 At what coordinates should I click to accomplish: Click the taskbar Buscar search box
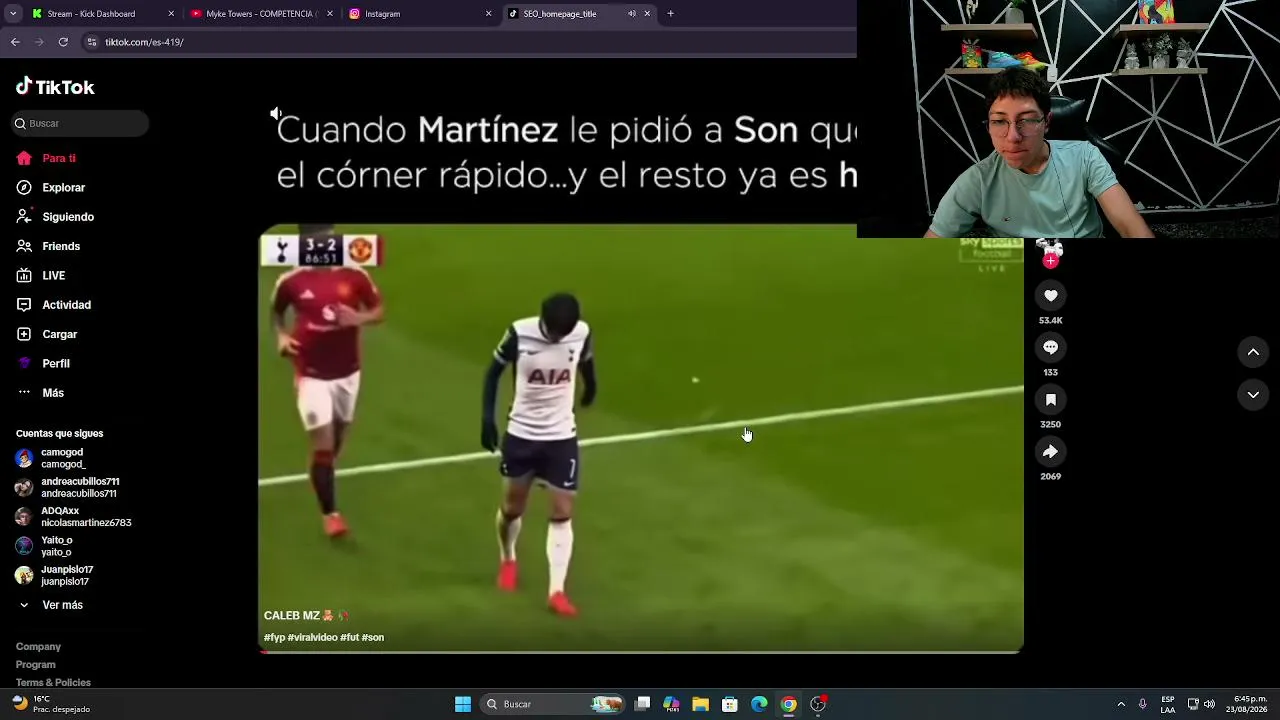(552, 704)
